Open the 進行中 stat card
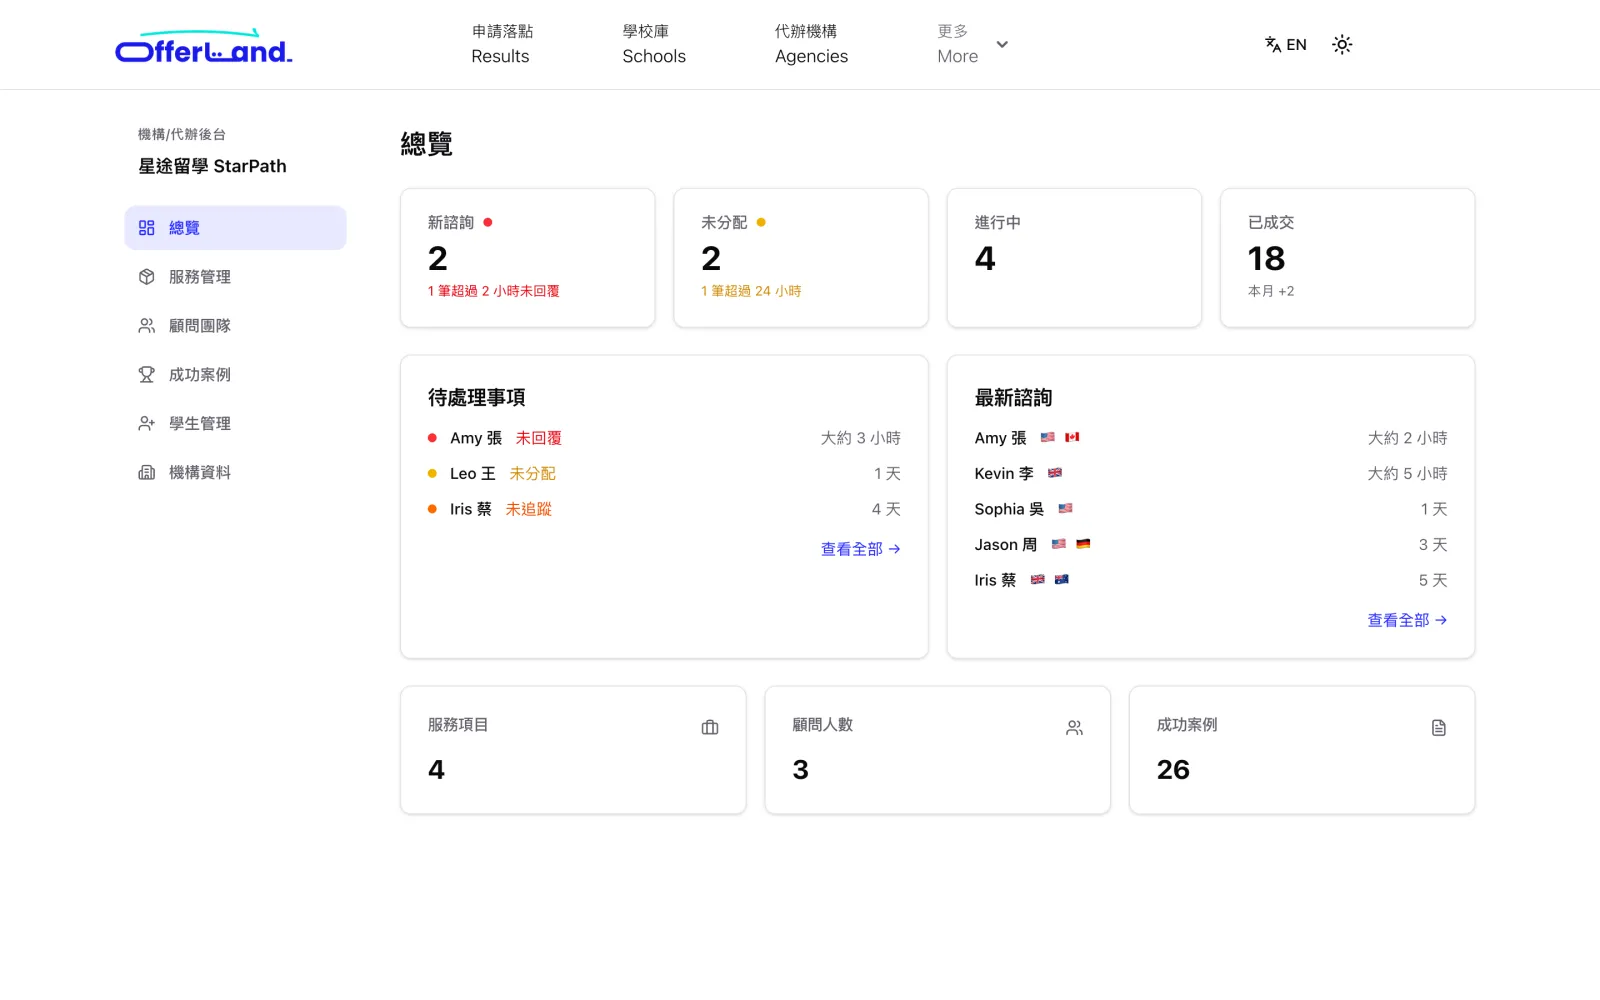The image size is (1600, 1000). [1074, 258]
